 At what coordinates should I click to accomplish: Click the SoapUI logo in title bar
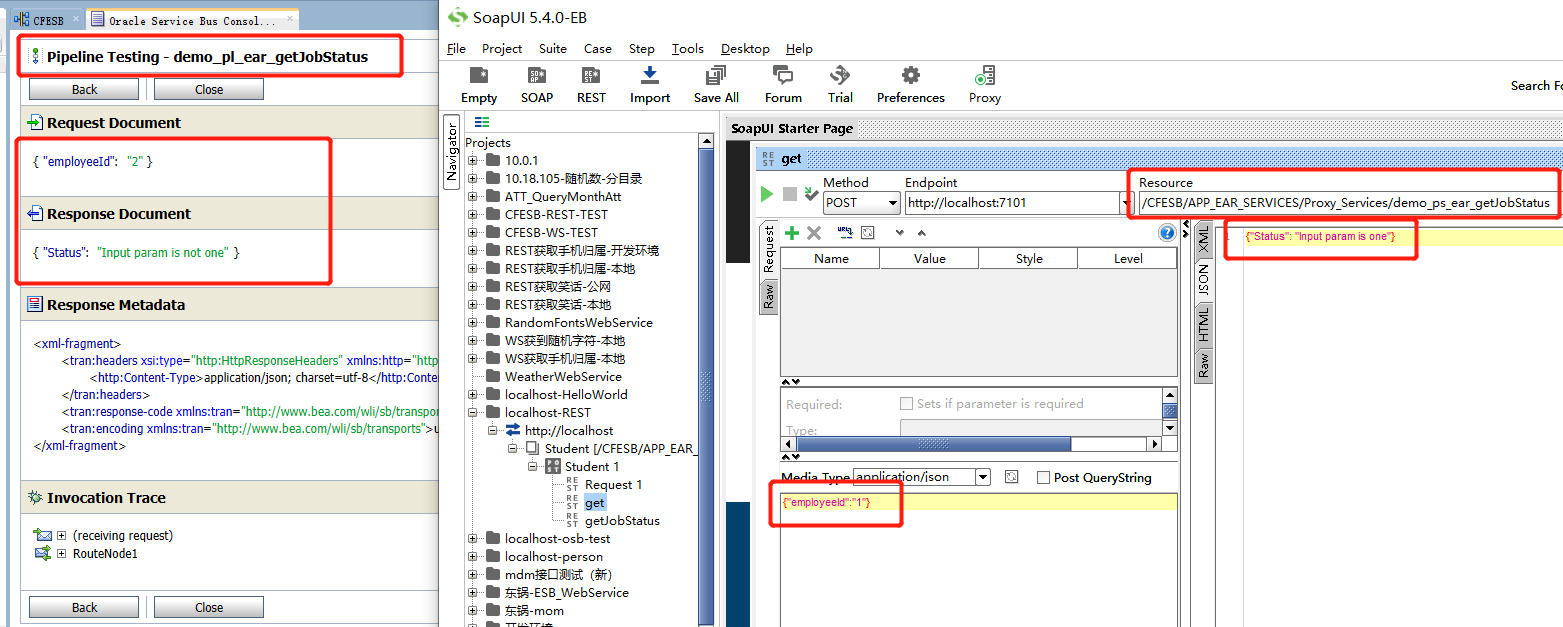point(458,17)
